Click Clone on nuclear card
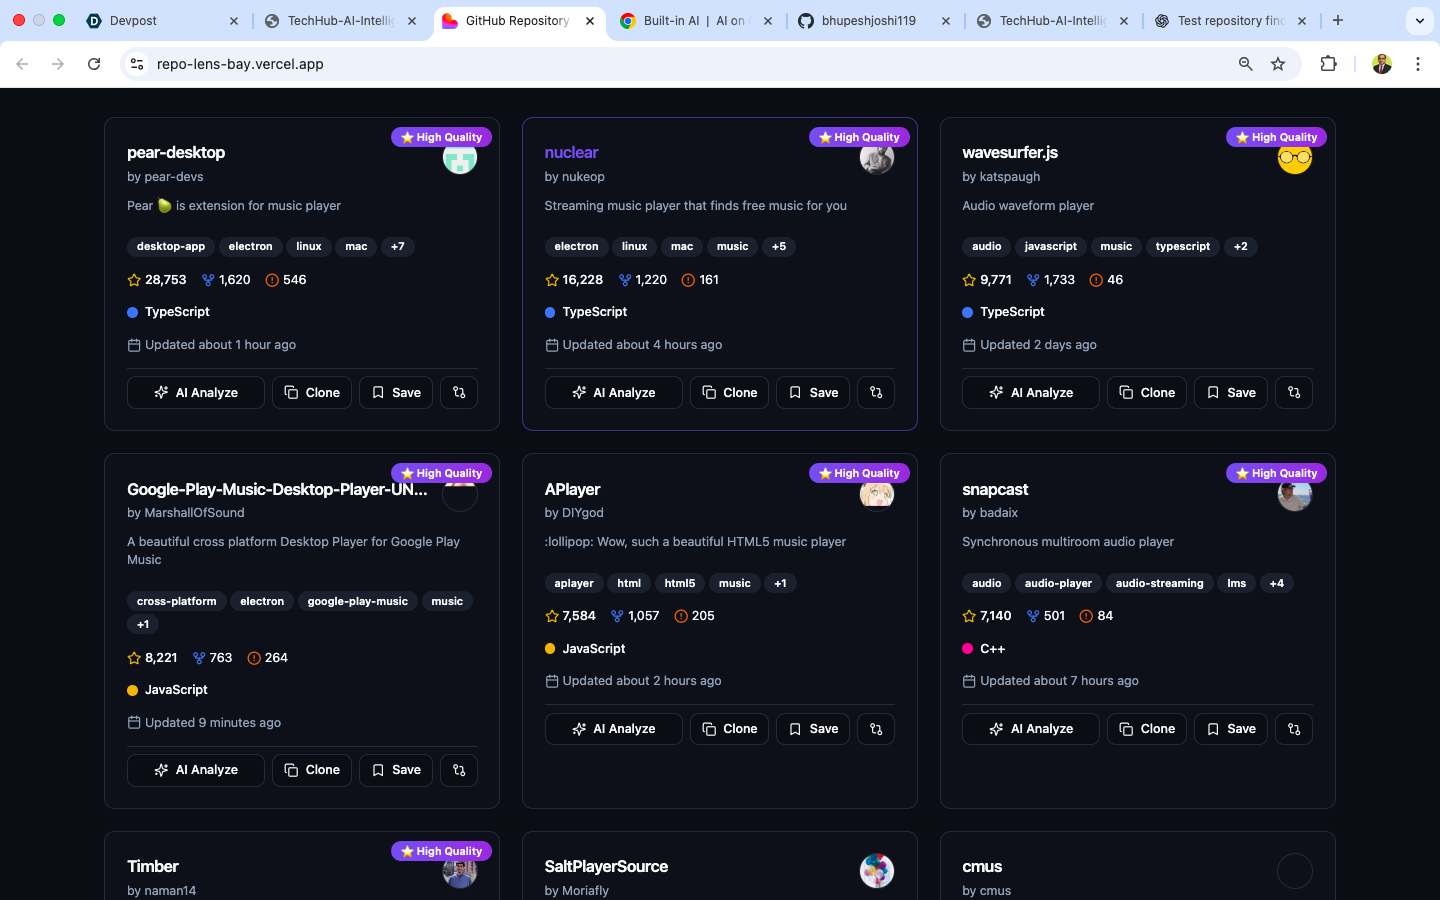 pos(729,393)
